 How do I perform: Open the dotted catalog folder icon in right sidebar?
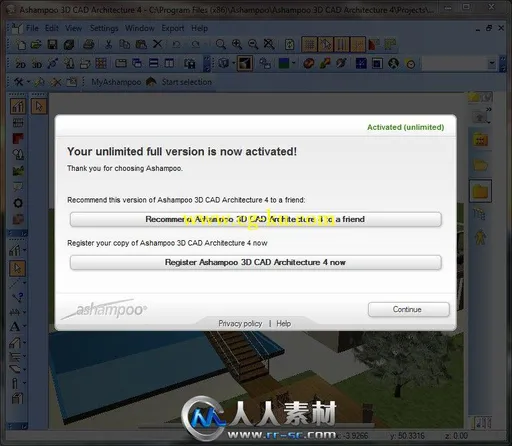tap(480, 140)
